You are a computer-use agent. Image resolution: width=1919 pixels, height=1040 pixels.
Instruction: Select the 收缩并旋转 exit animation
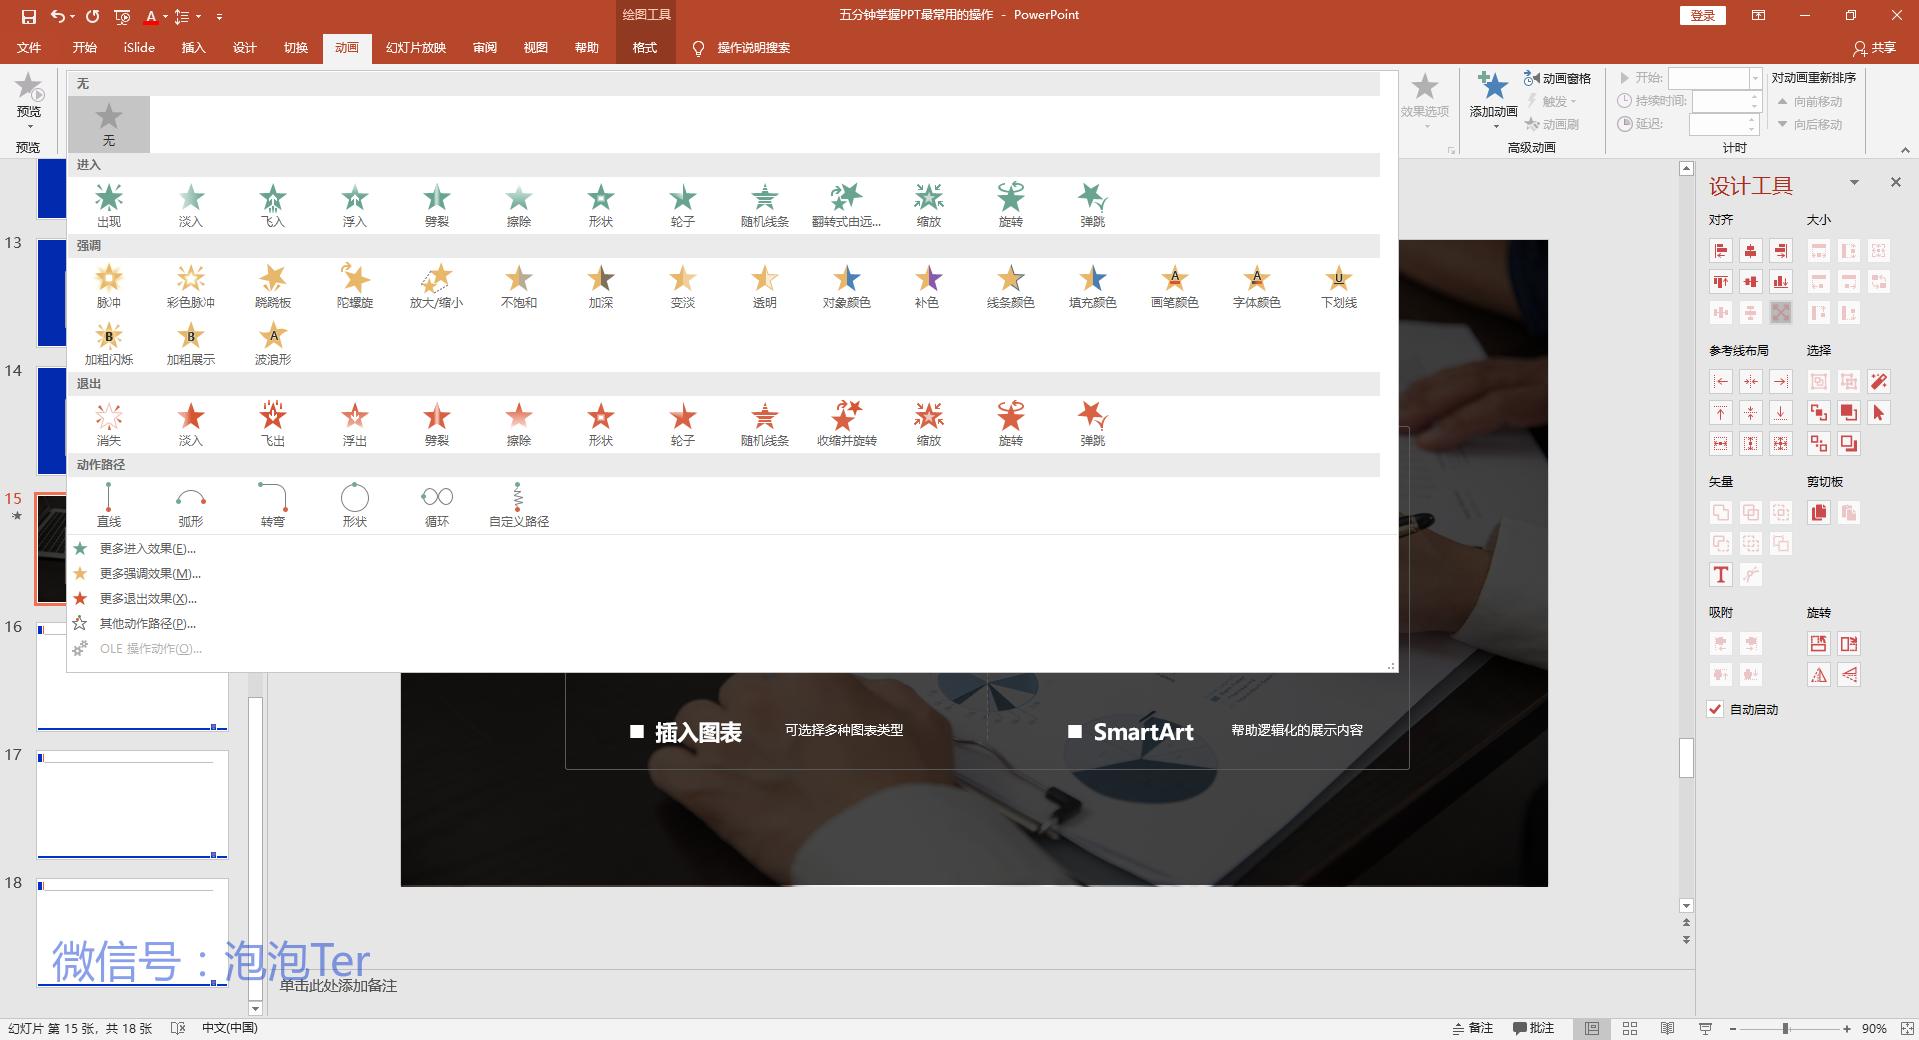point(847,424)
